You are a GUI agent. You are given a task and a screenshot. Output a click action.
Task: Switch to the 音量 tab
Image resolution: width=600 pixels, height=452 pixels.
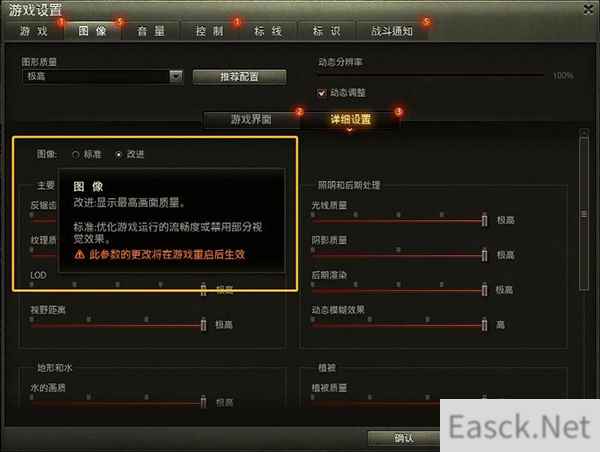[151, 31]
